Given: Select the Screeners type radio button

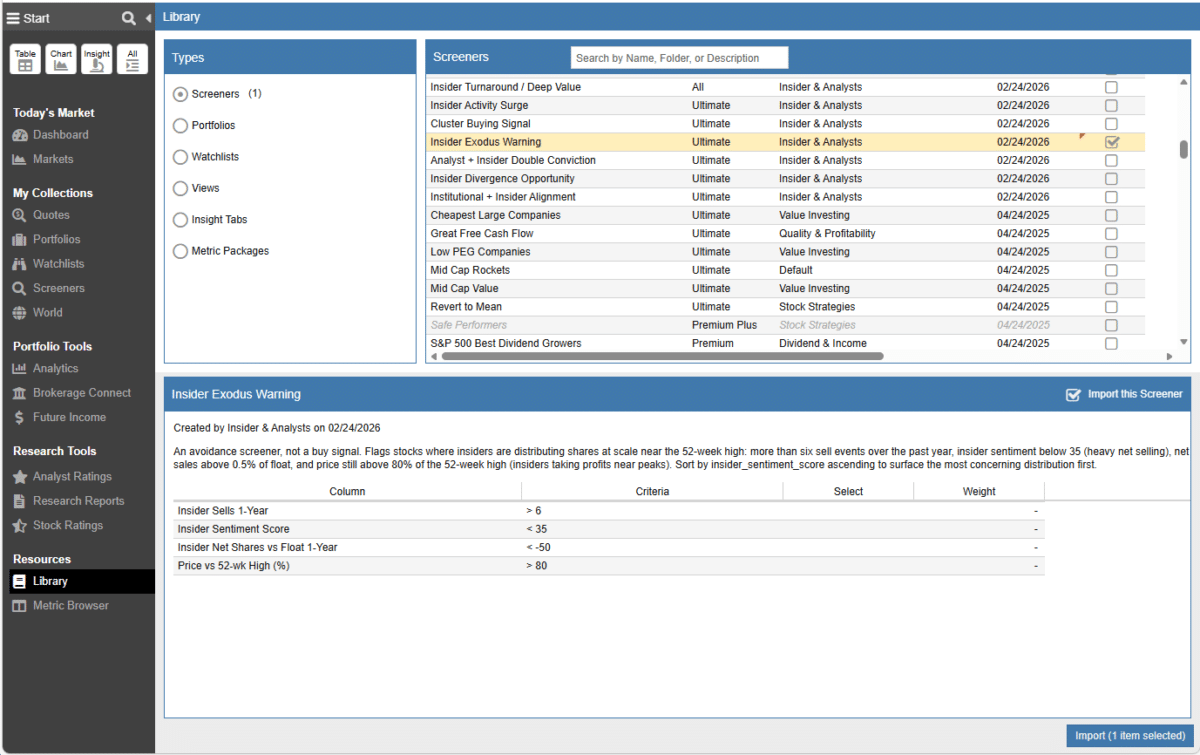Looking at the screenshot, I should [180, 94].
